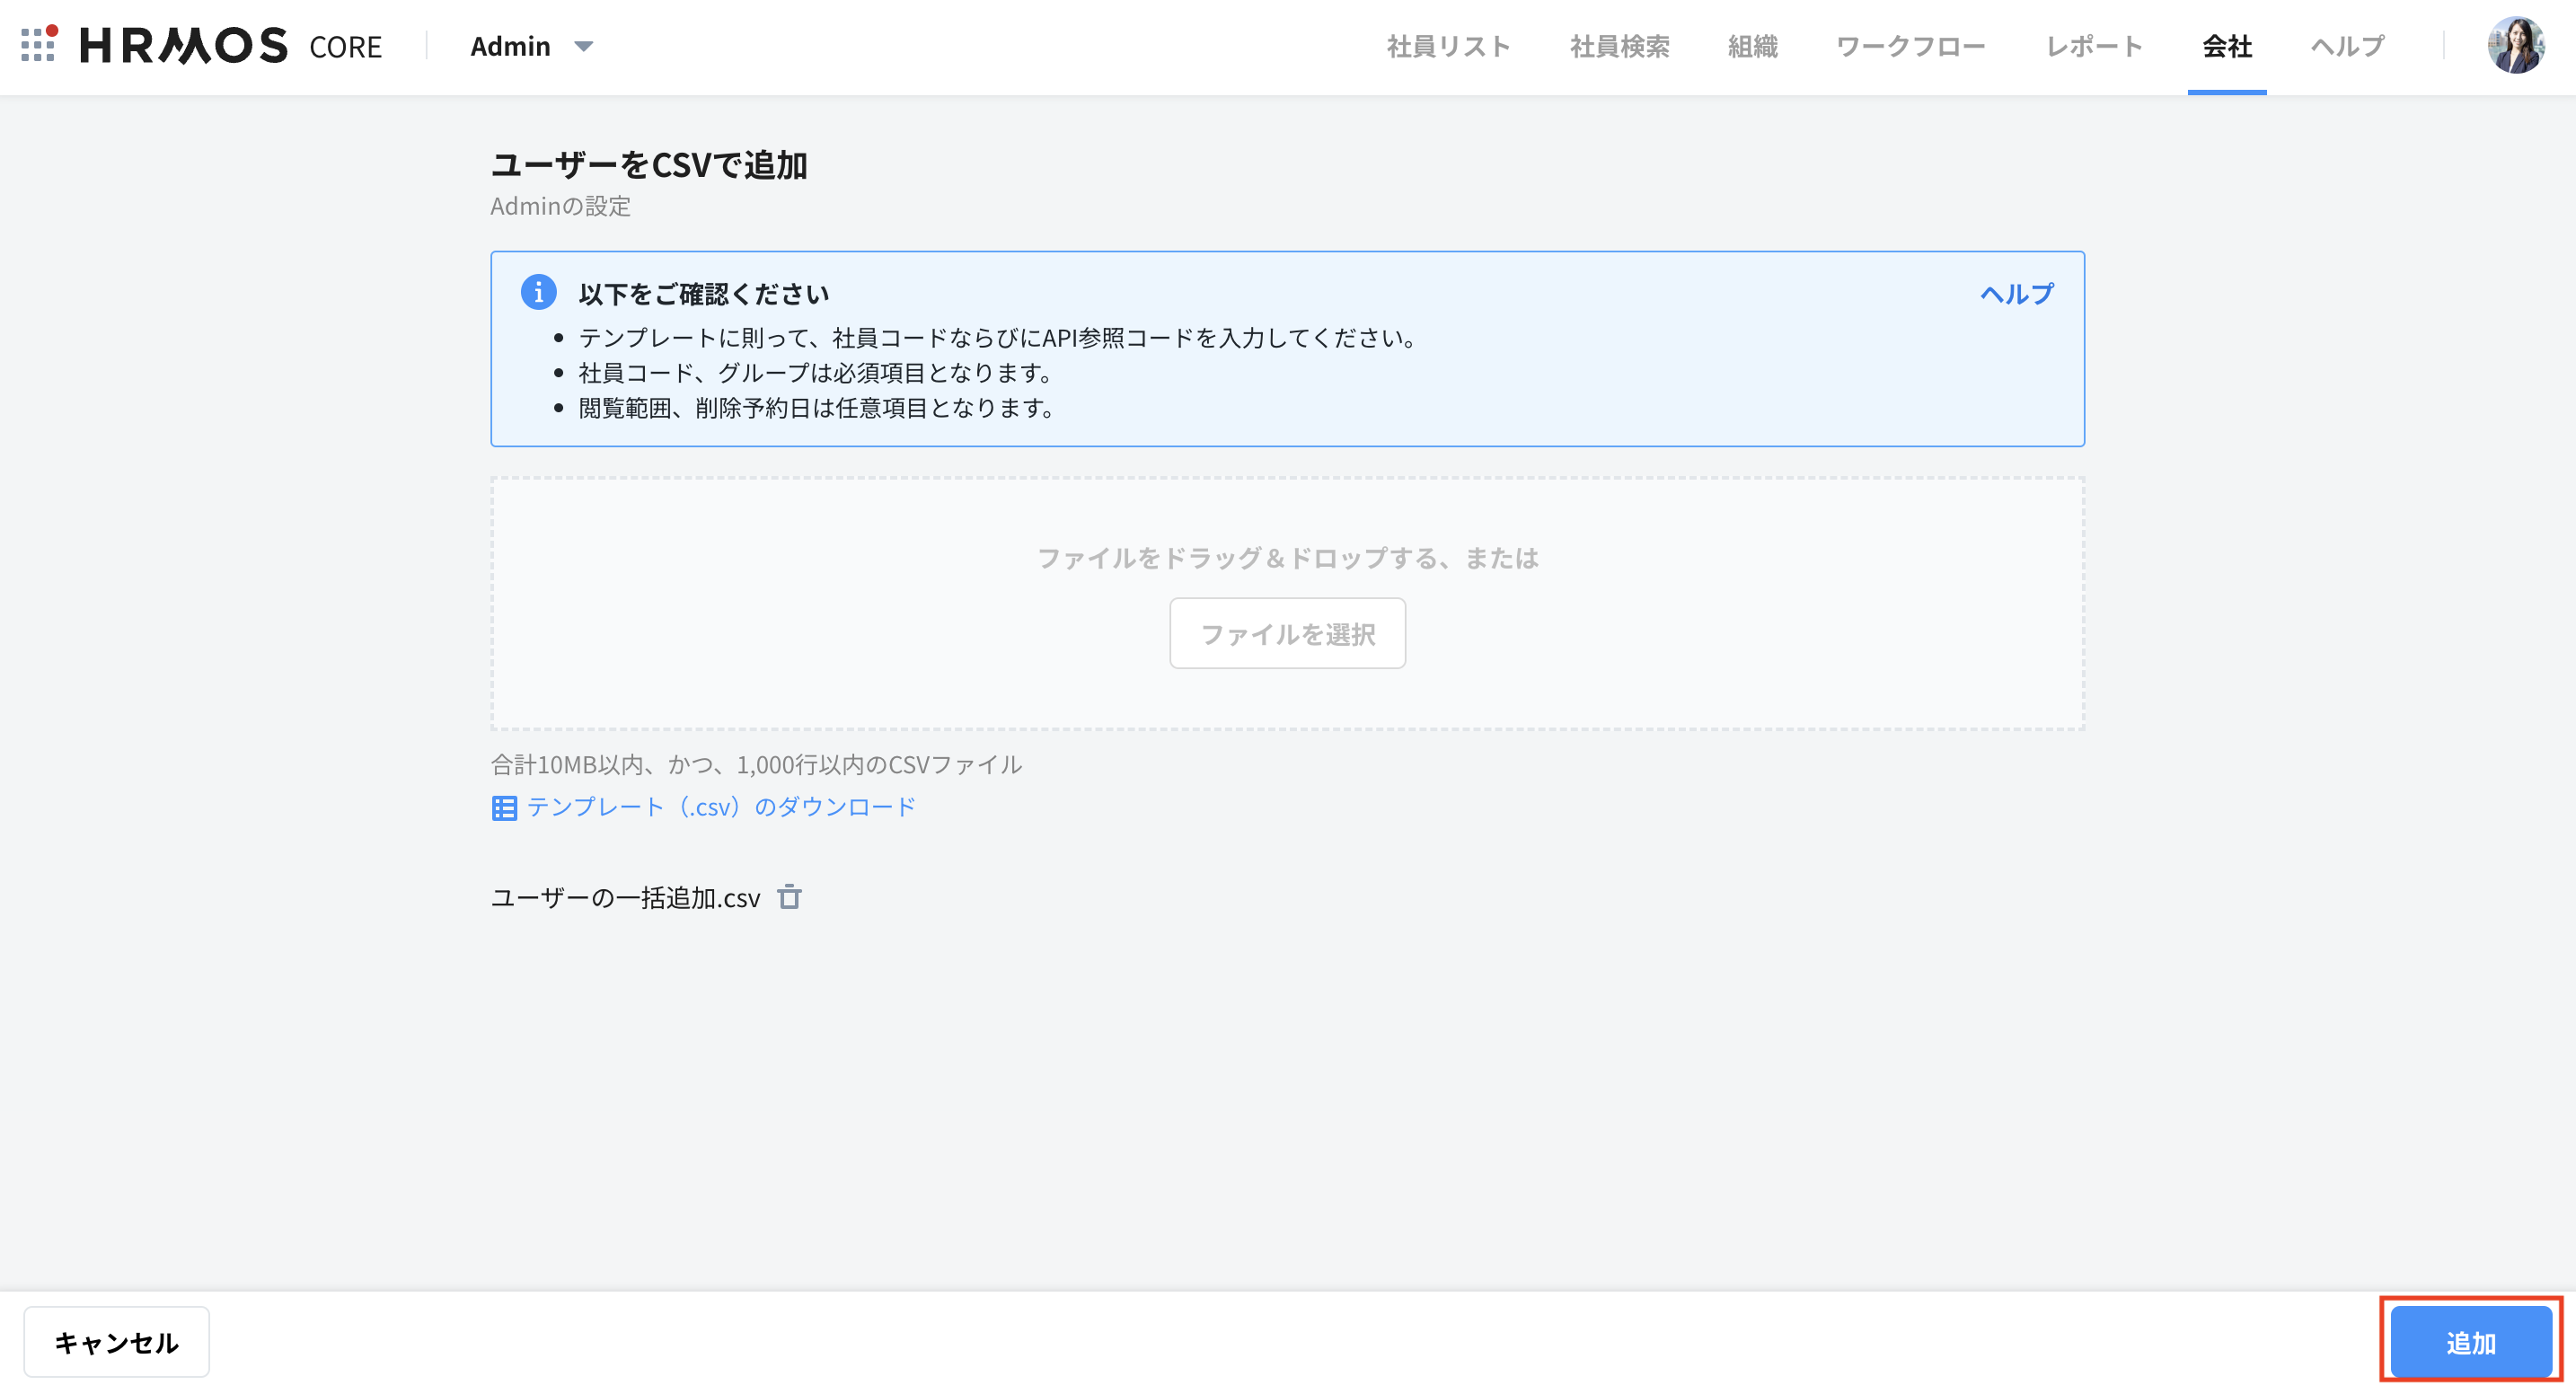The image size is (2576, 1385).
Task: Open the 社員リスト navigation item
Action: click(1448, 45)
